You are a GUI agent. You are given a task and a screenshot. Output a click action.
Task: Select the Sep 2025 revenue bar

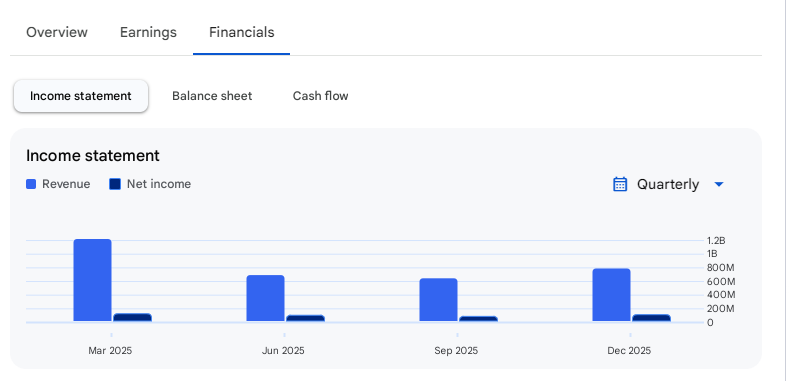[x=438, y=299]
